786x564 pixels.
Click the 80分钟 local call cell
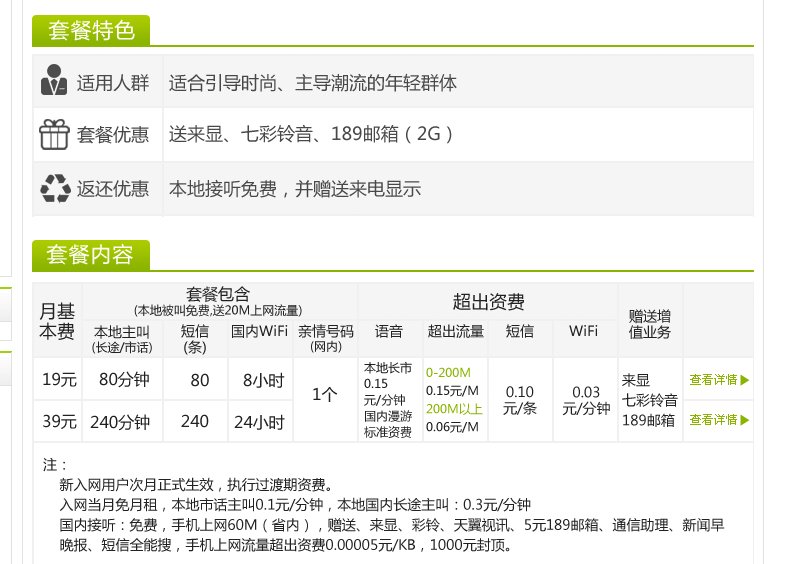(x=123, y=380)
